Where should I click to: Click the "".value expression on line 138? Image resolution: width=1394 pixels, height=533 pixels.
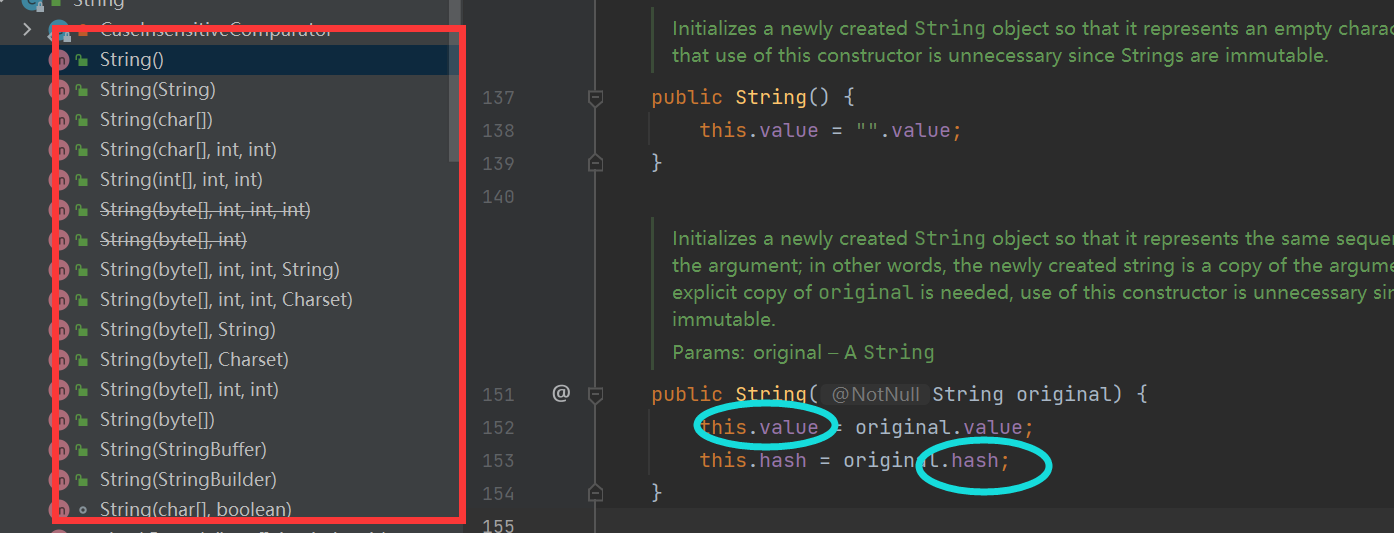click(902, 130)
